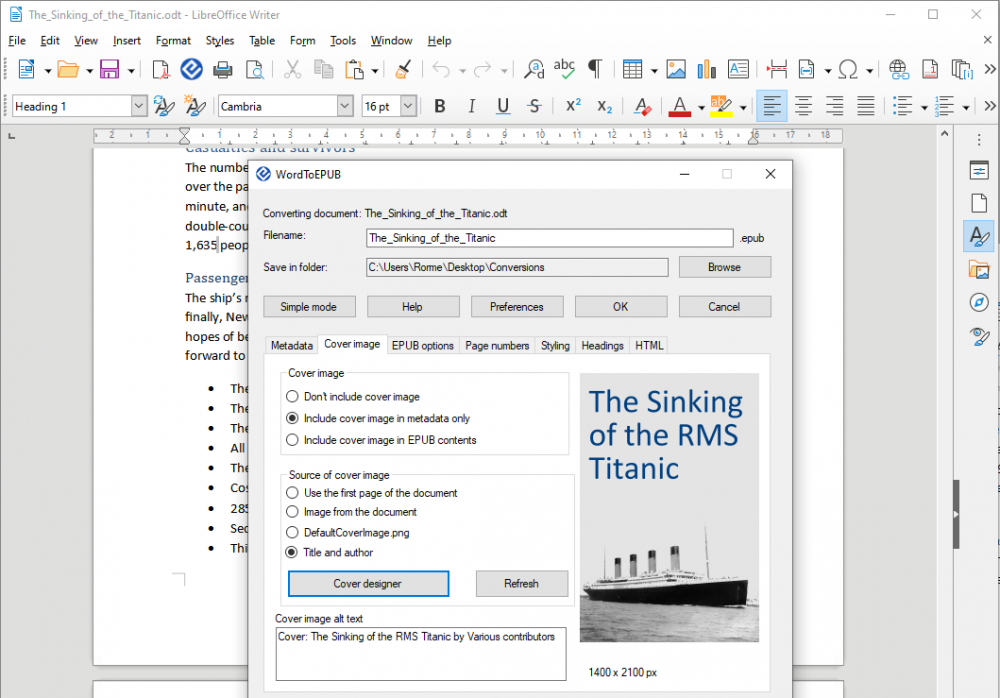The width and height of the screenshot is (1000, 698).
Task: Choose Image from the document option
Action: pyautogui.click(x=351, y=512)
